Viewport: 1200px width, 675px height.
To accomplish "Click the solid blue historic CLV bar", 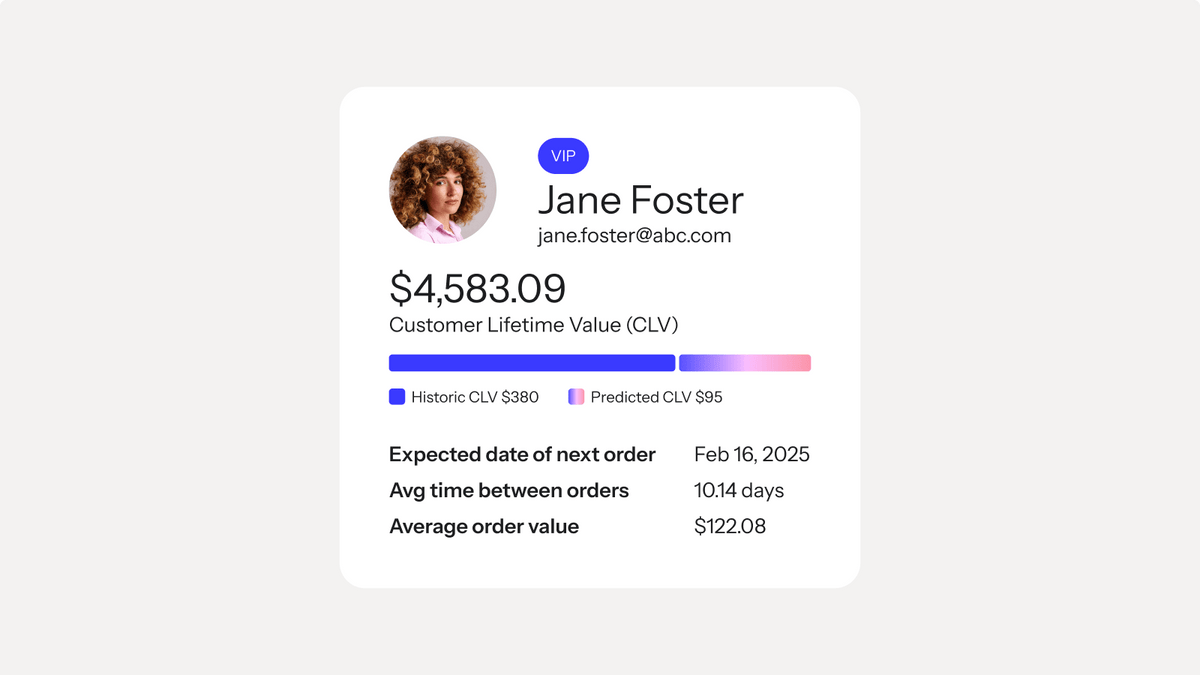I will point(532,363).
